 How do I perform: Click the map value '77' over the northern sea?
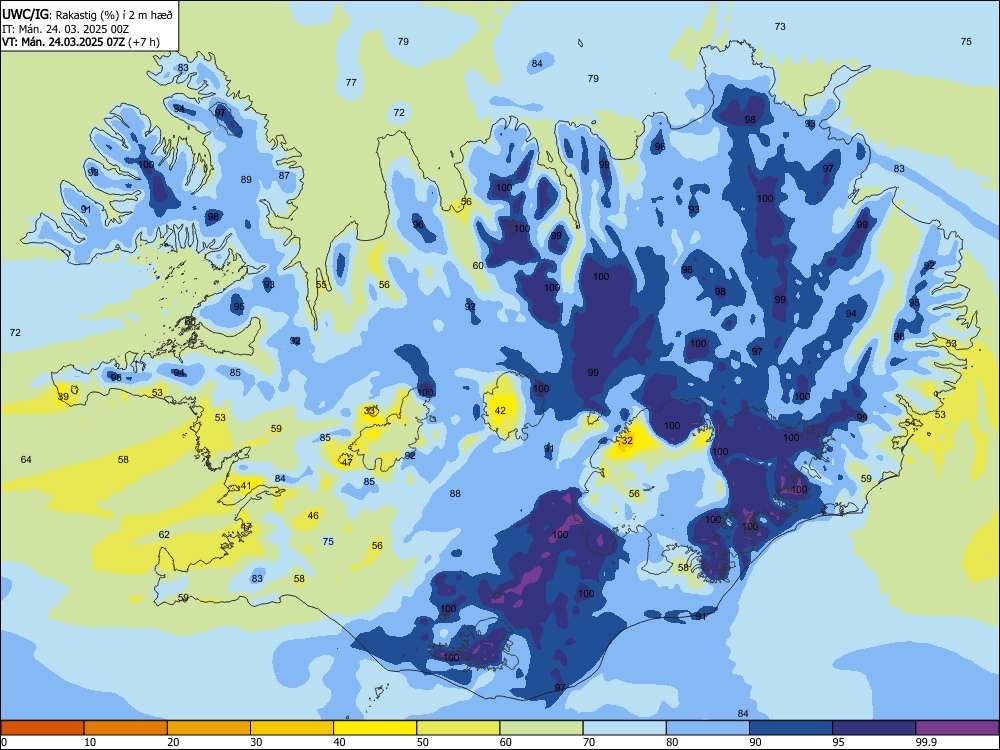(351, 83)
